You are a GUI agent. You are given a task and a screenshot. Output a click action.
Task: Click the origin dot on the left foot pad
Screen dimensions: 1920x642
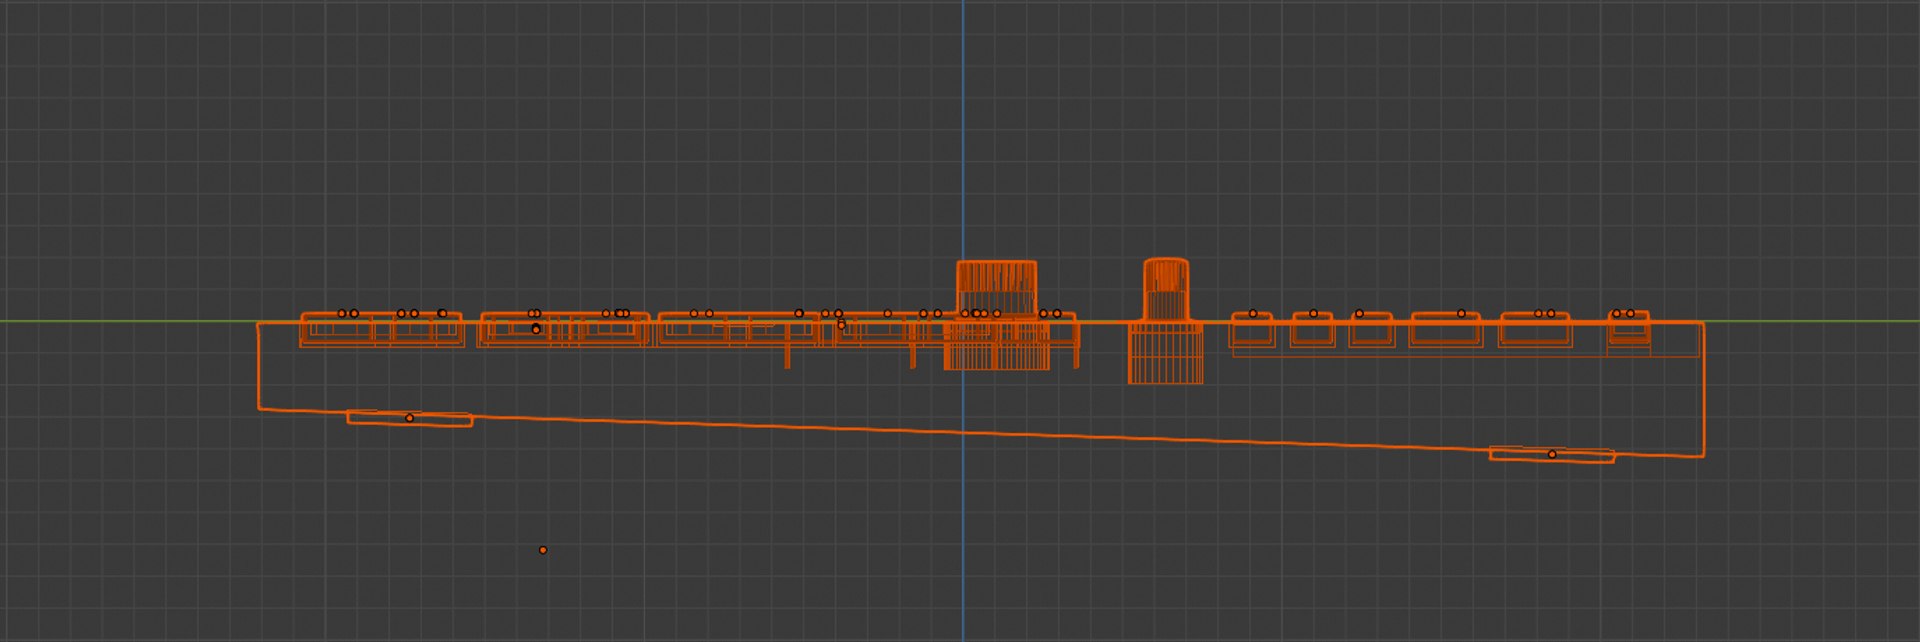point(409,418)
